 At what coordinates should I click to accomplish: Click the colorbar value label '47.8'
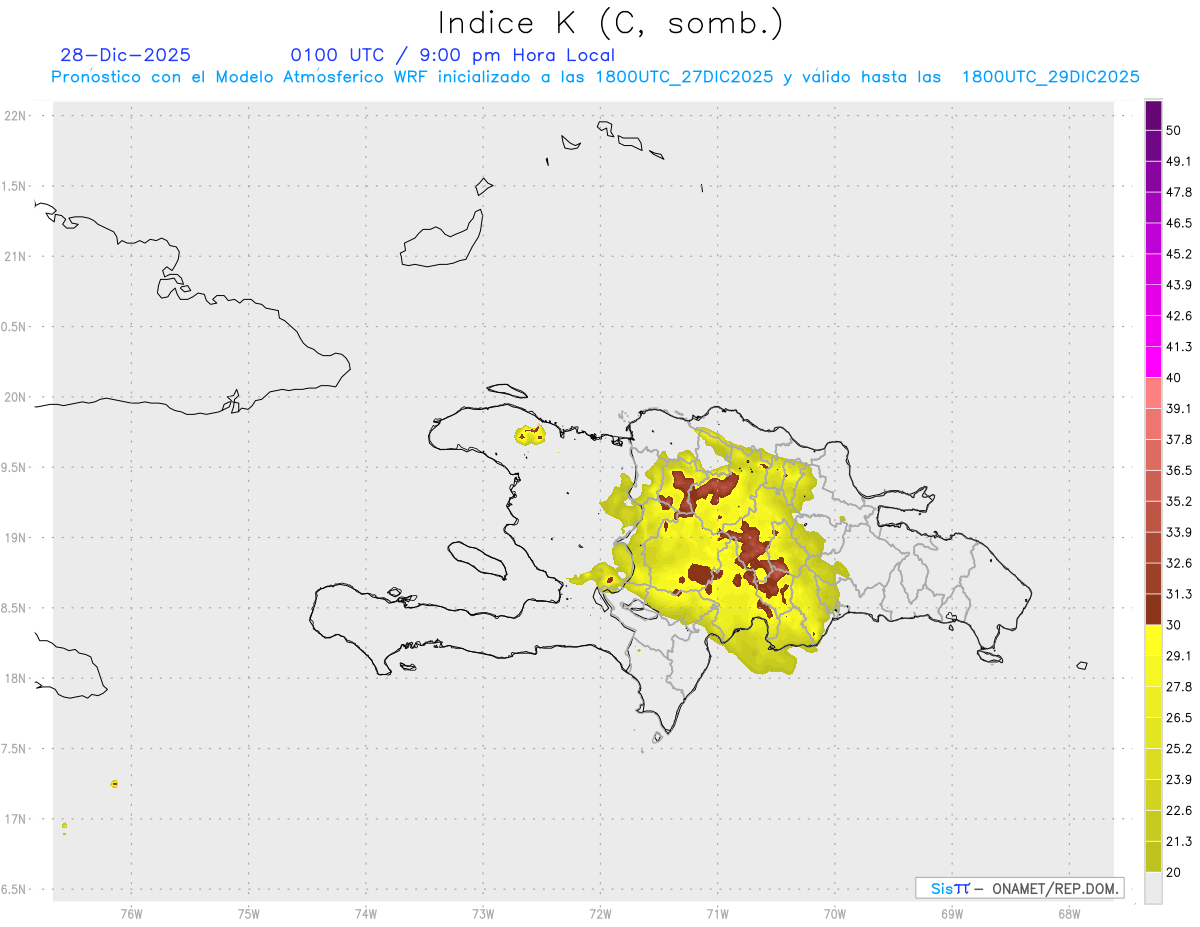pos(1179,192)
